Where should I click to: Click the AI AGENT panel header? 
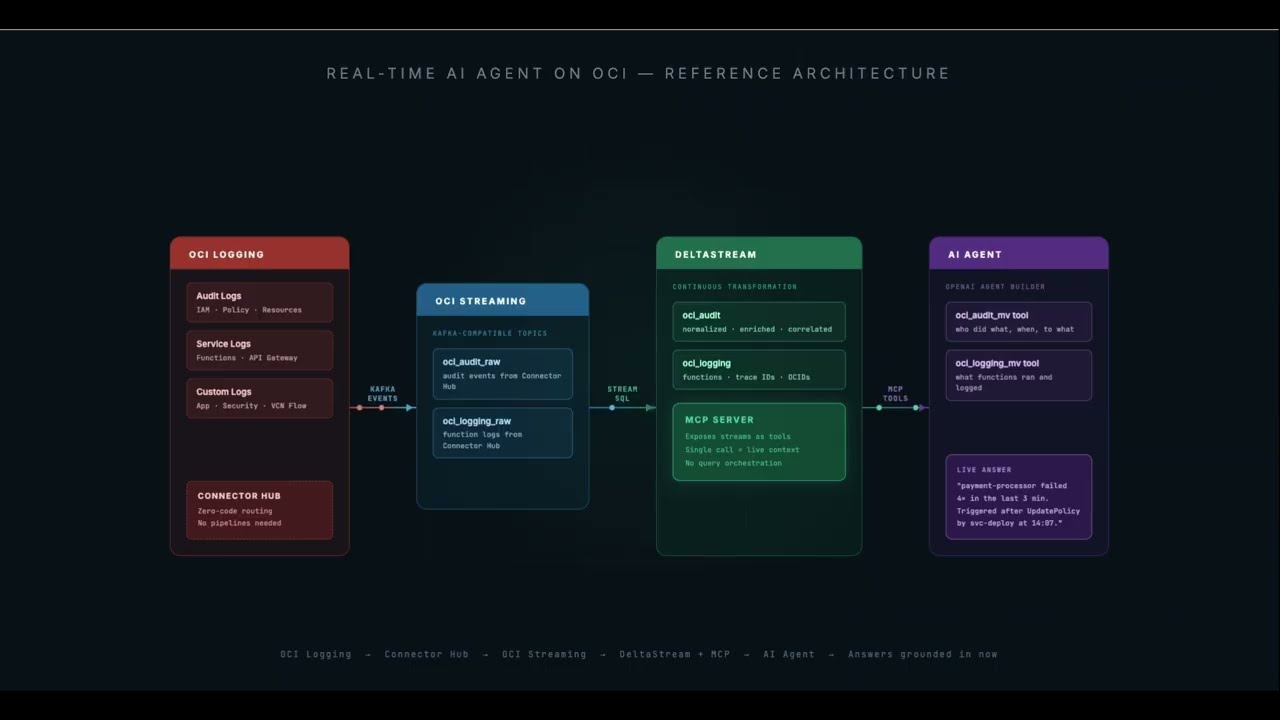point(1018,253)
